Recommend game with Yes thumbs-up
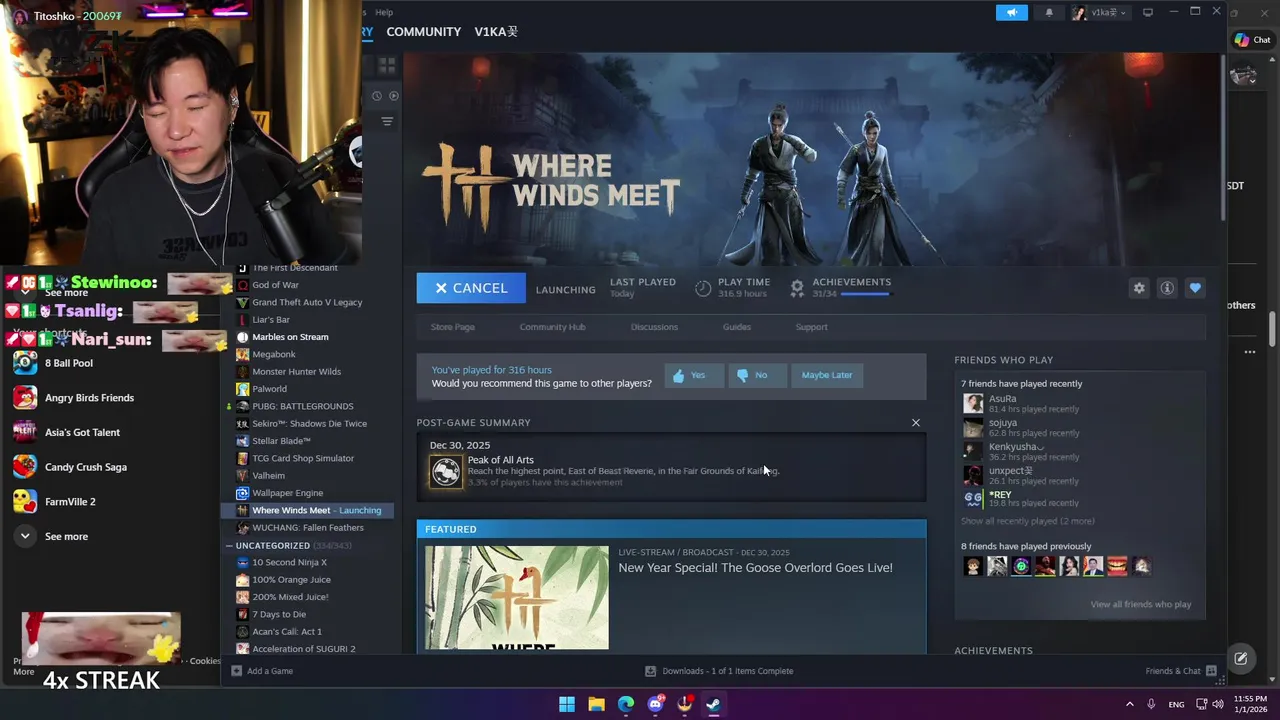 (x=692, y=375)
